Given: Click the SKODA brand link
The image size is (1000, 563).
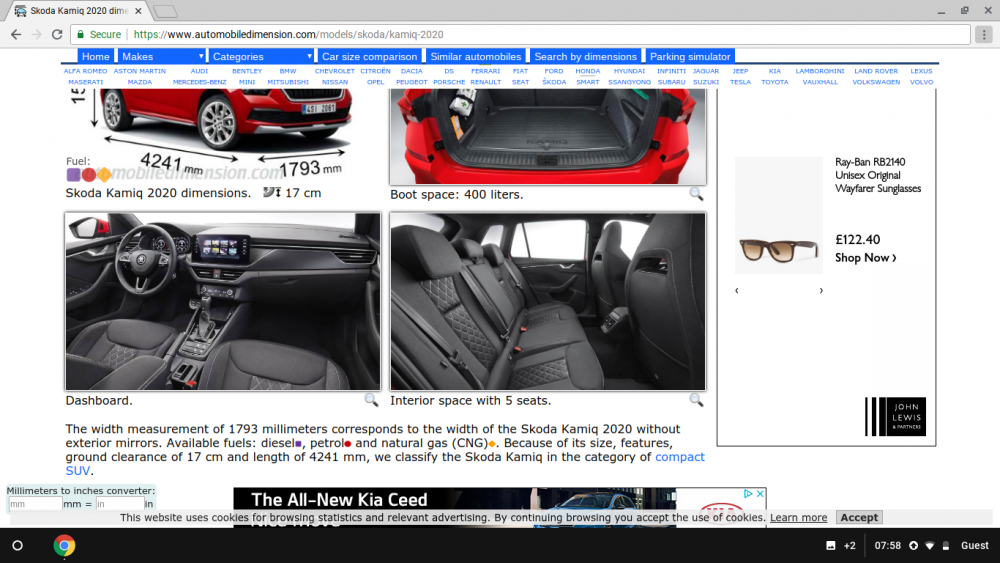Looking at the screenshot, I should tap(554, 82).
